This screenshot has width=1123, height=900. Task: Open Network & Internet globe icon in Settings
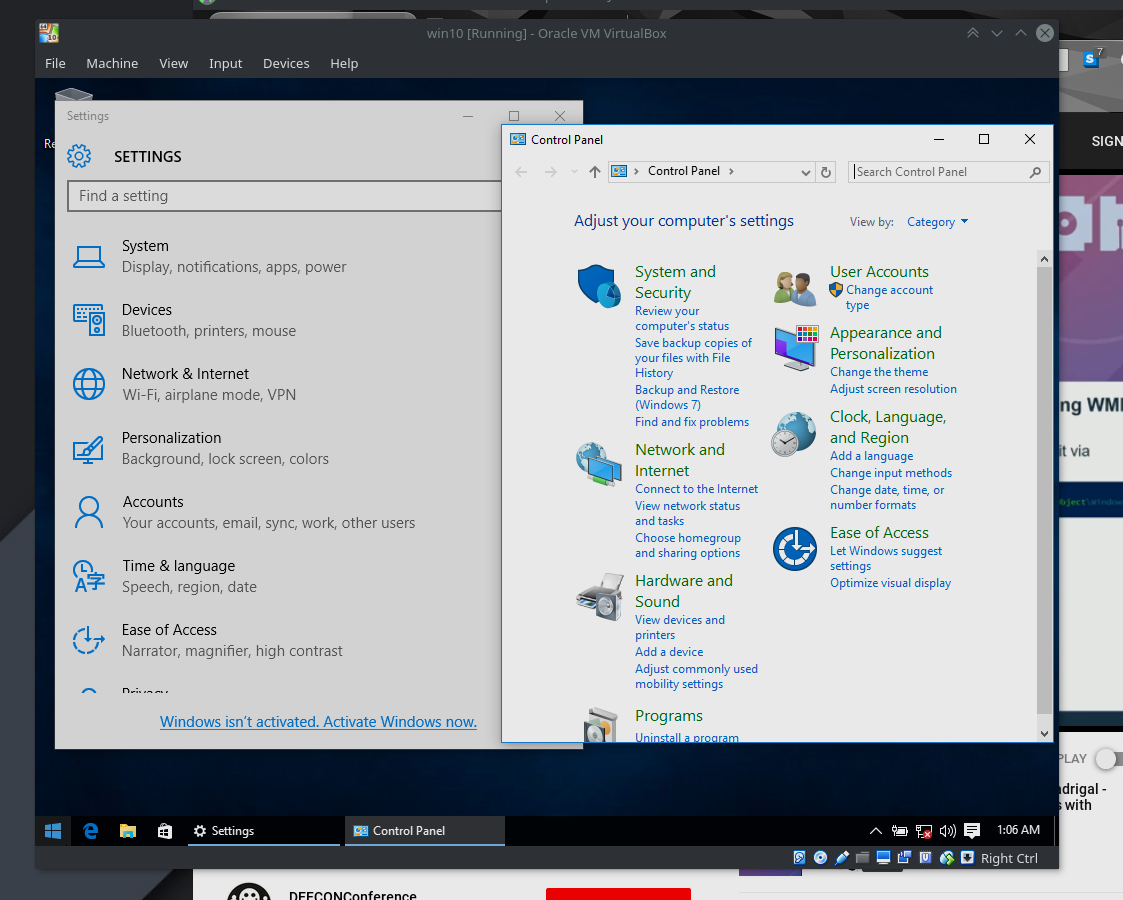pyautogui.click(x=89, y=384)
